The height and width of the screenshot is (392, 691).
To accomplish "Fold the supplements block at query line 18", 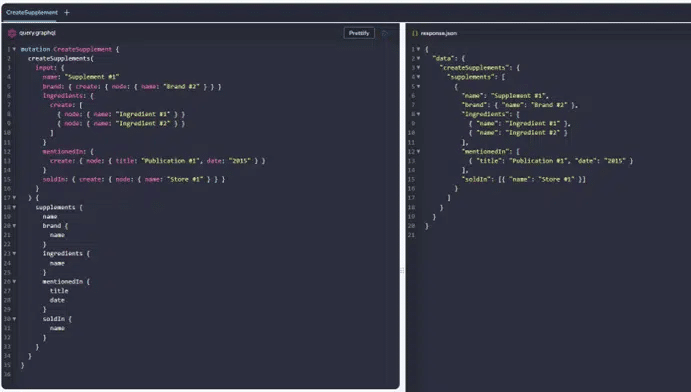I will point(15,207).
